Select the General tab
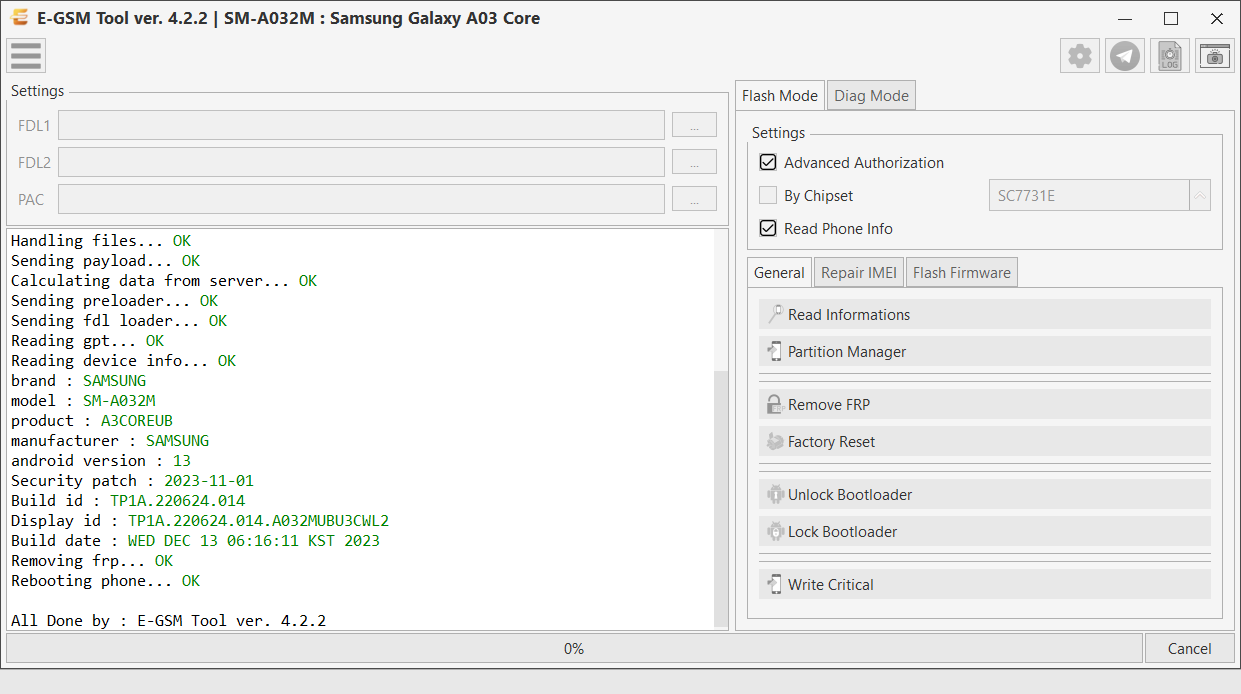1241x694 pixels. [x=779, y=272]
